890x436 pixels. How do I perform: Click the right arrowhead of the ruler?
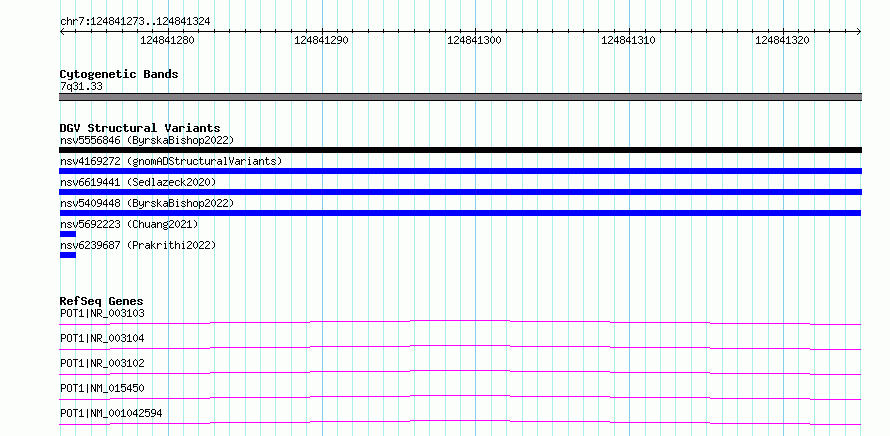859,32
